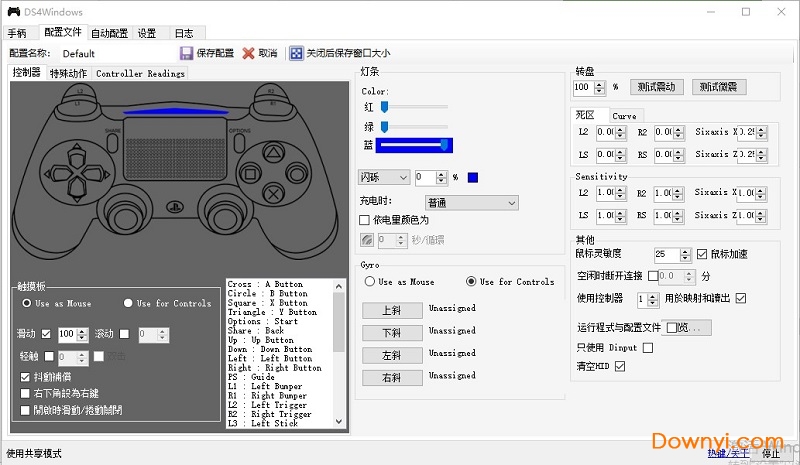This screenshot has width=800, height=465.
Task: Click the R2 trigger on the controller image
Action: point(271,92)
